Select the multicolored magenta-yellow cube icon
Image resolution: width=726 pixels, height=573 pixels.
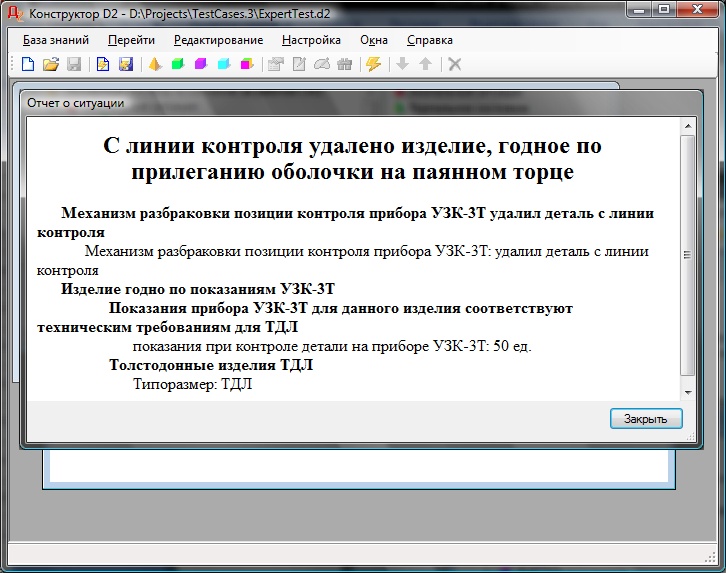(247, 64)
